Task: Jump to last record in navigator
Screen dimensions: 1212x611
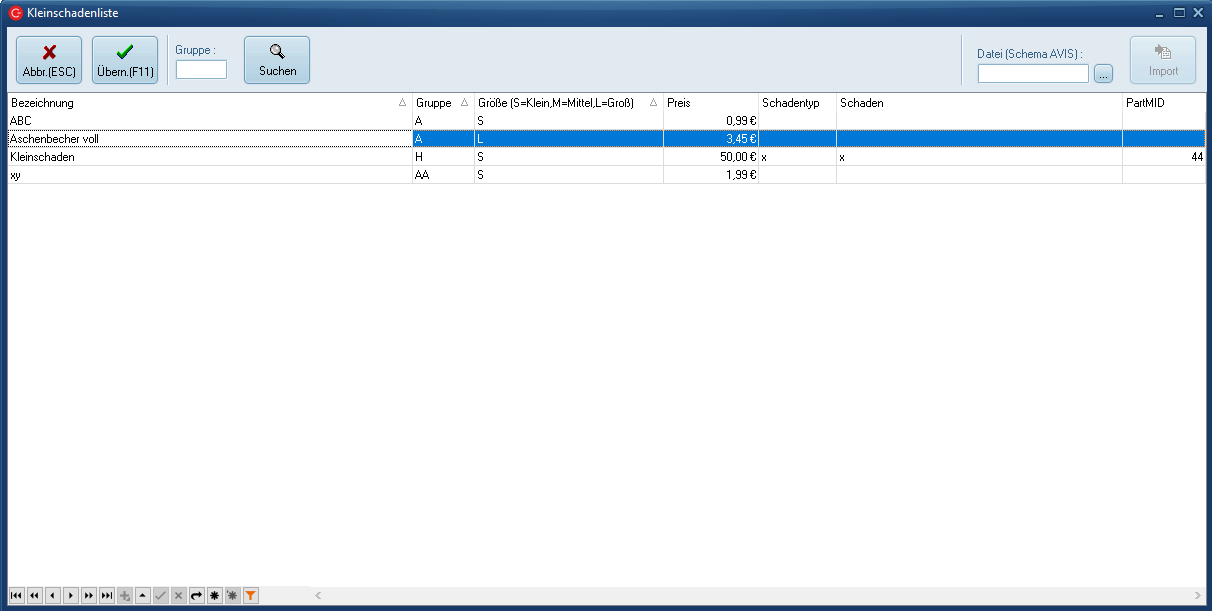Action: click(x=106, y=596)
